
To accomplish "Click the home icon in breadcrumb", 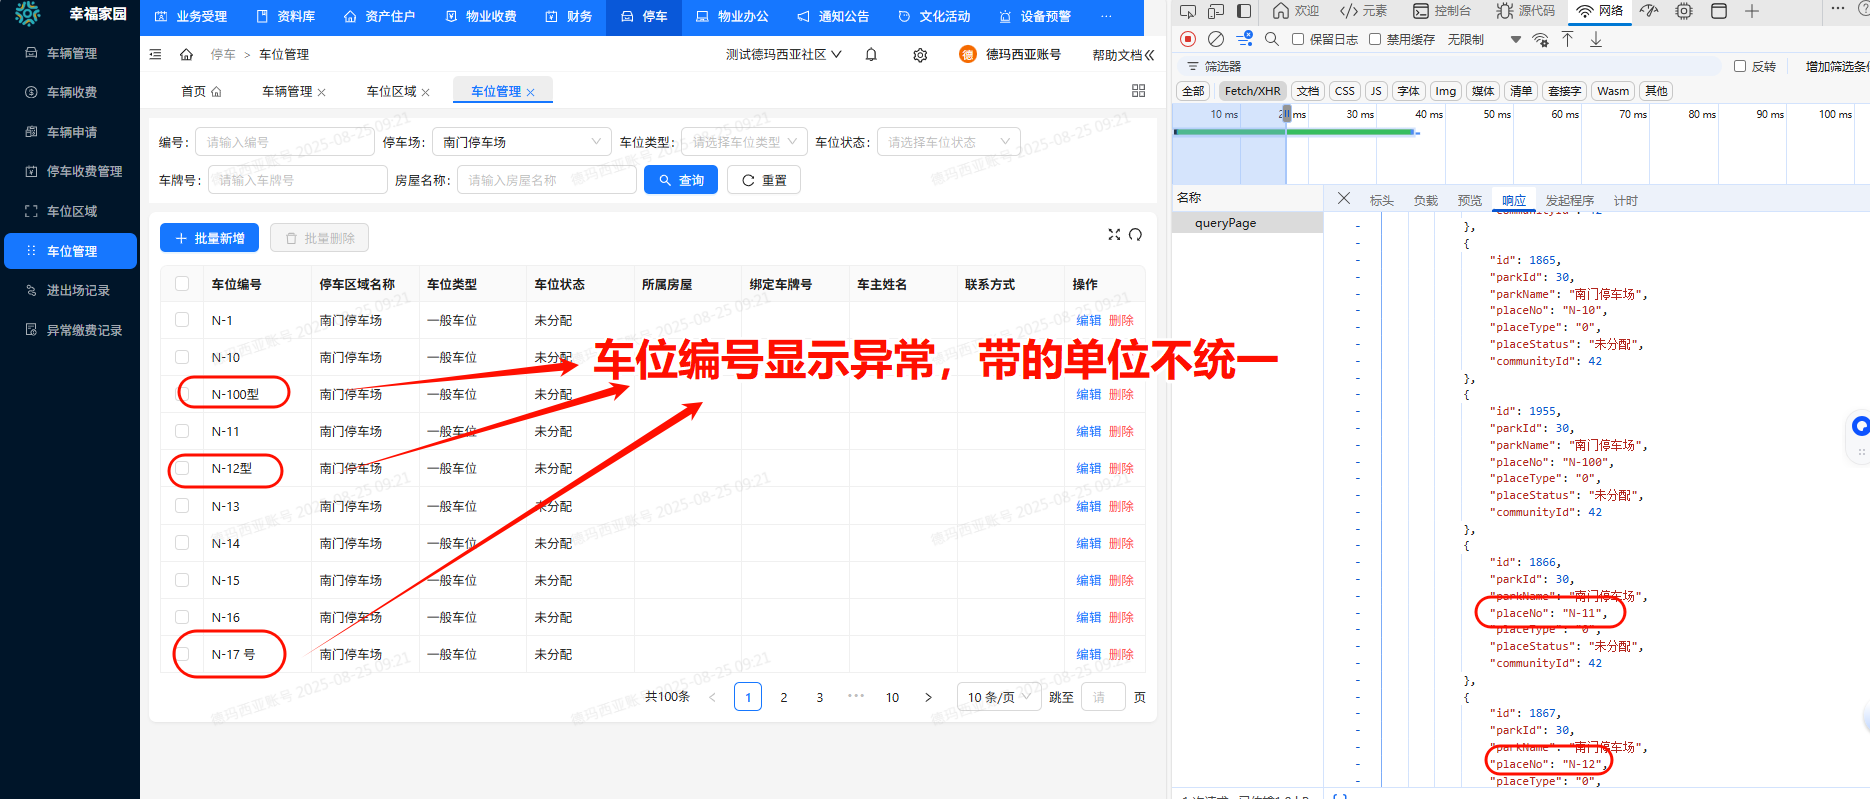I will click(186, 55).
